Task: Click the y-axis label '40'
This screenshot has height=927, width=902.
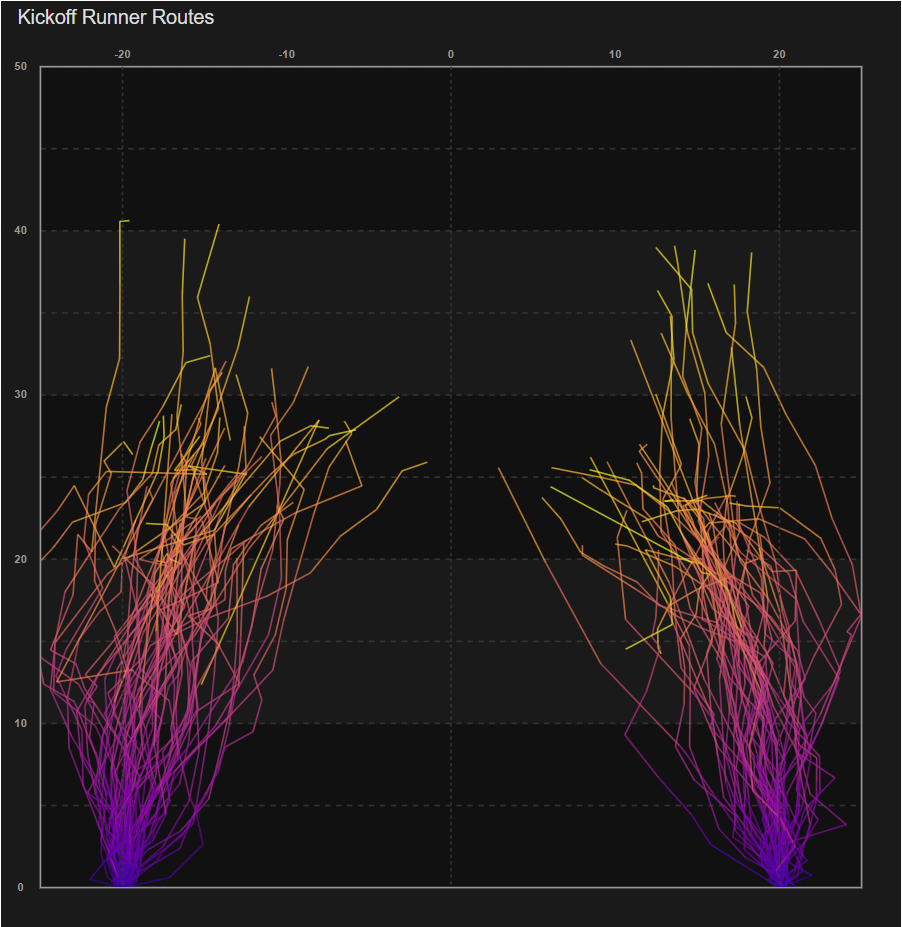Action: coord(21,231)
